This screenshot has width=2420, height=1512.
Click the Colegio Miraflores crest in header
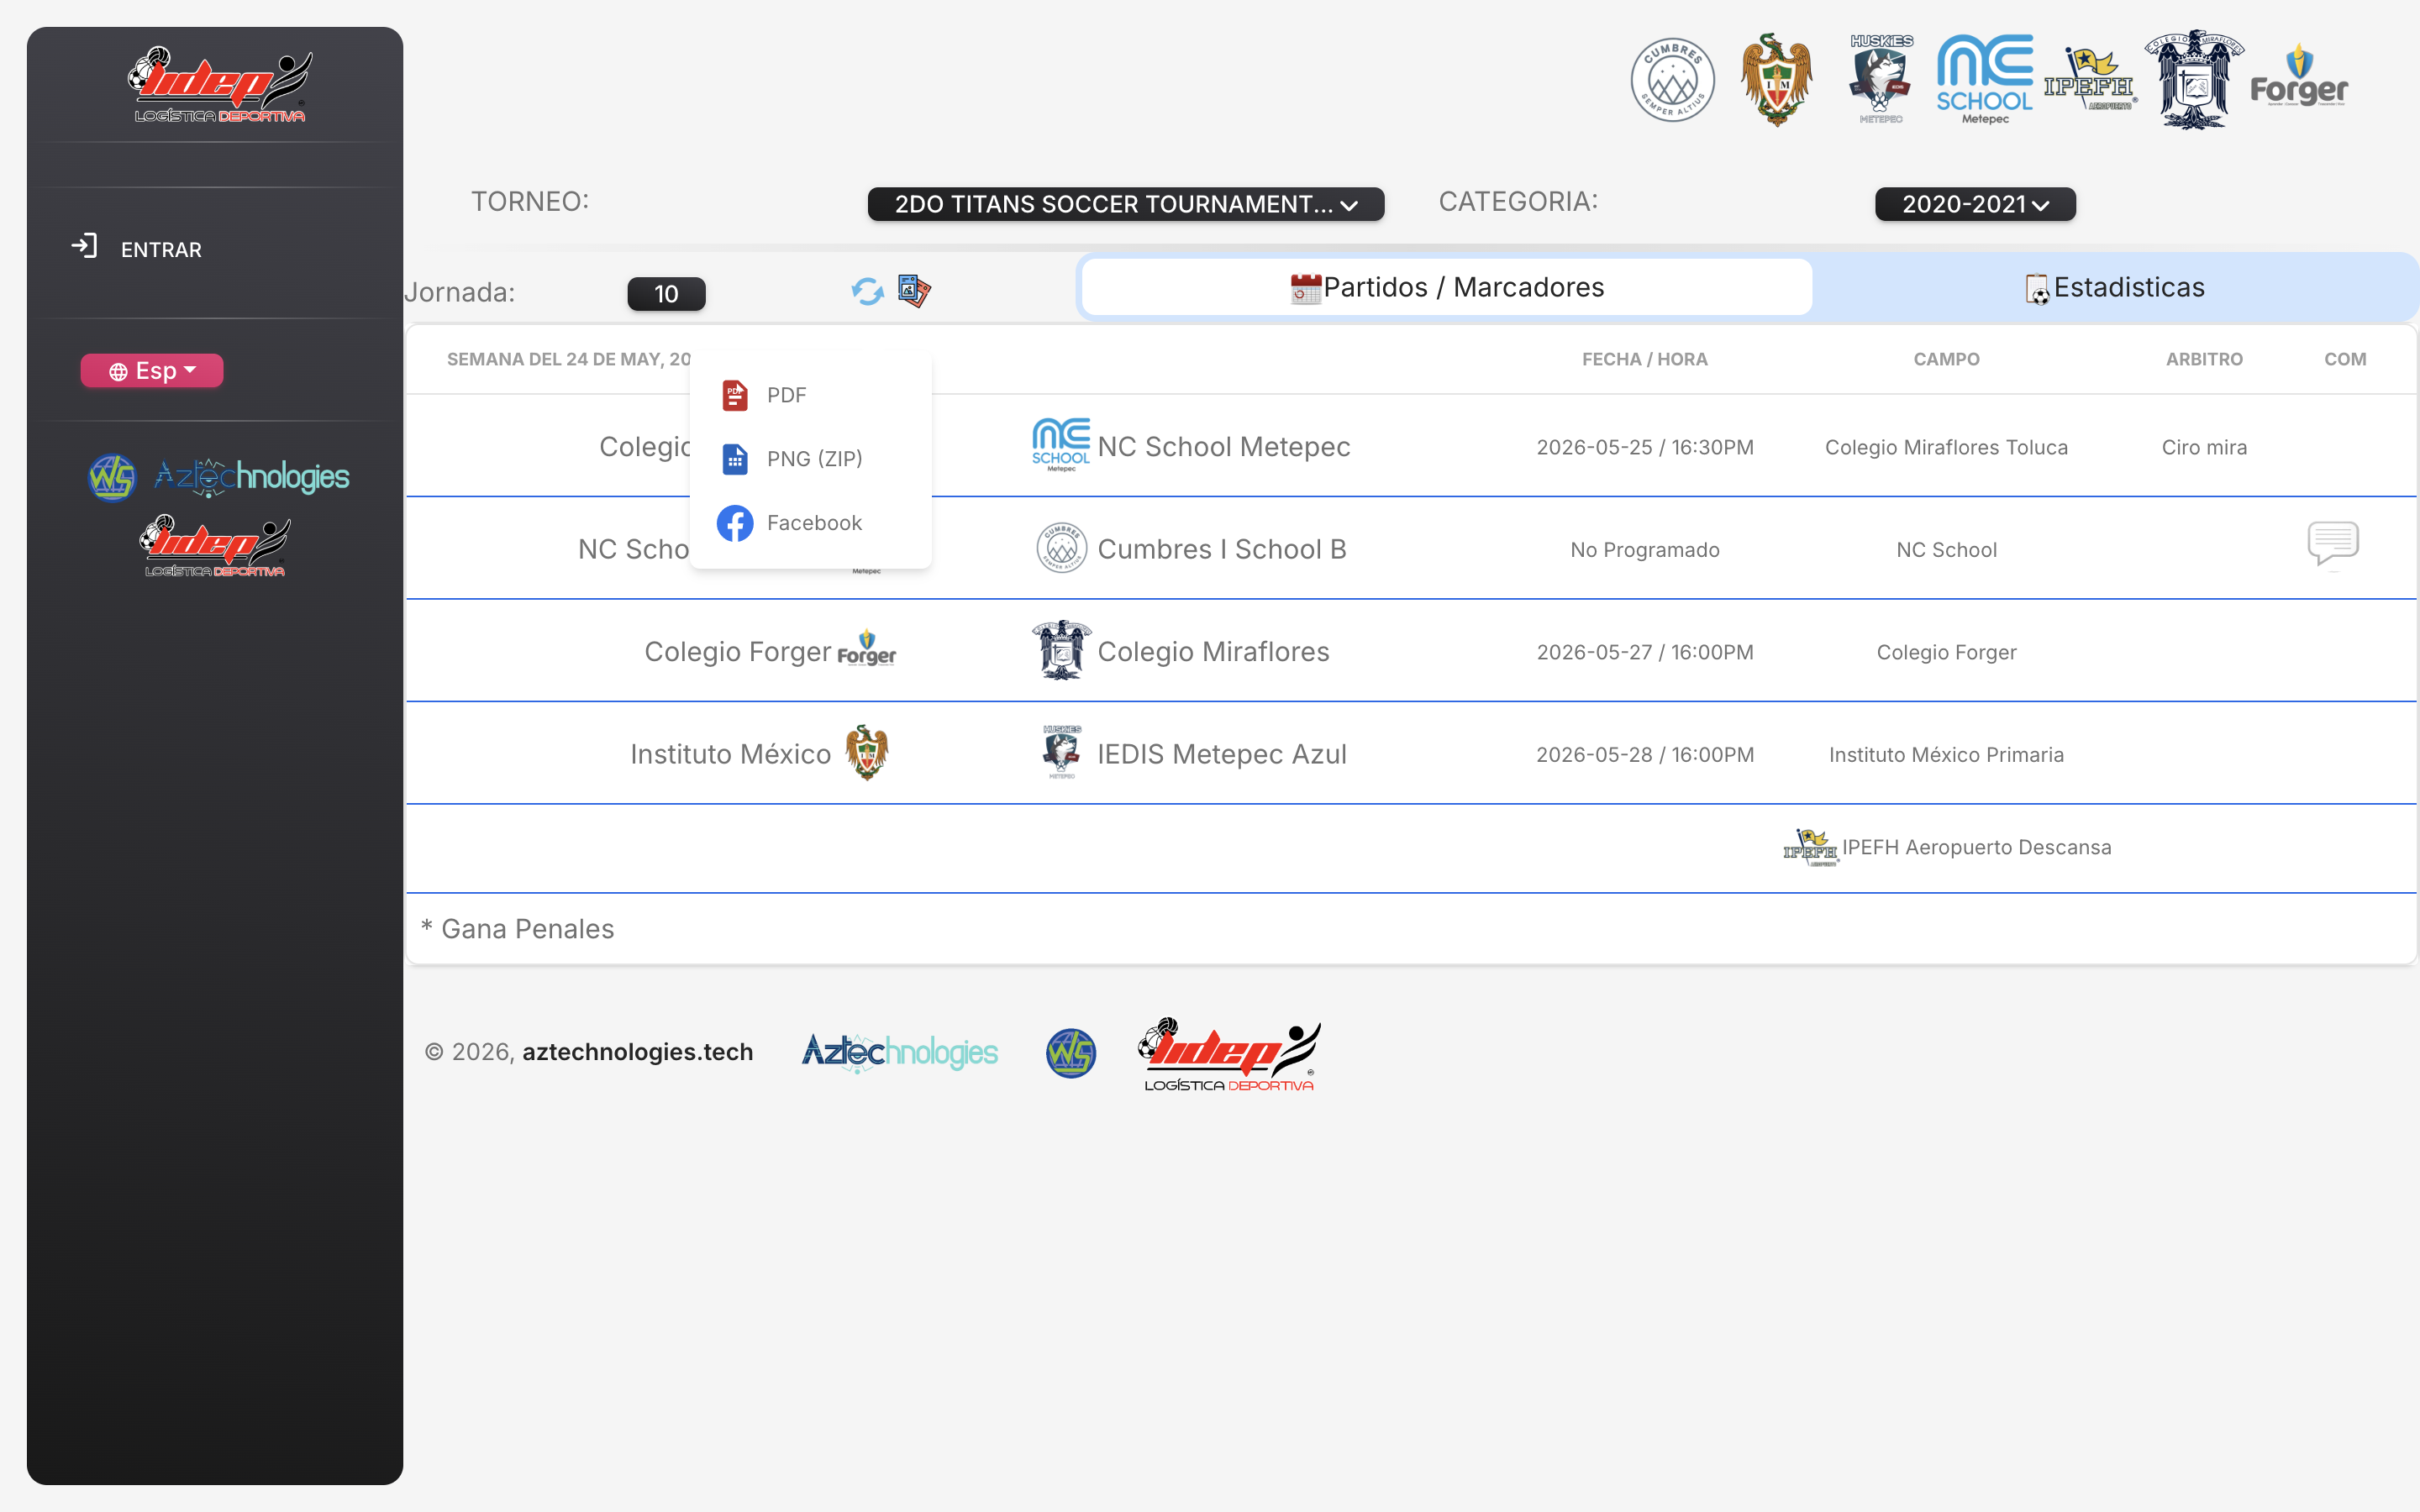click(x=2194, y=80)
